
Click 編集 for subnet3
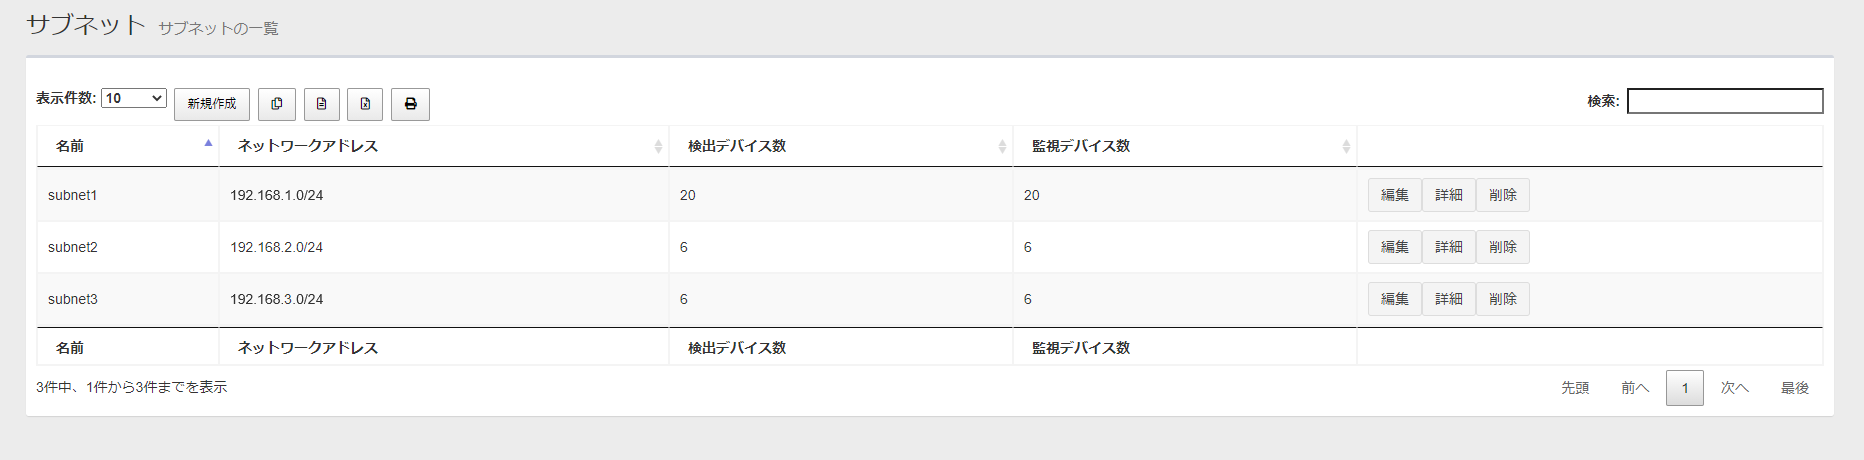[1394, 299]
